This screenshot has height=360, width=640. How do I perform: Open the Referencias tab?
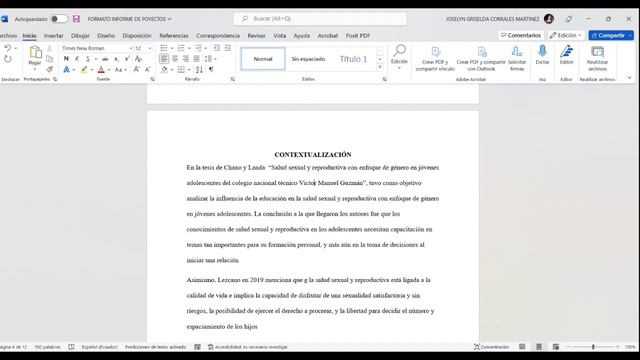tap(174, 36)
